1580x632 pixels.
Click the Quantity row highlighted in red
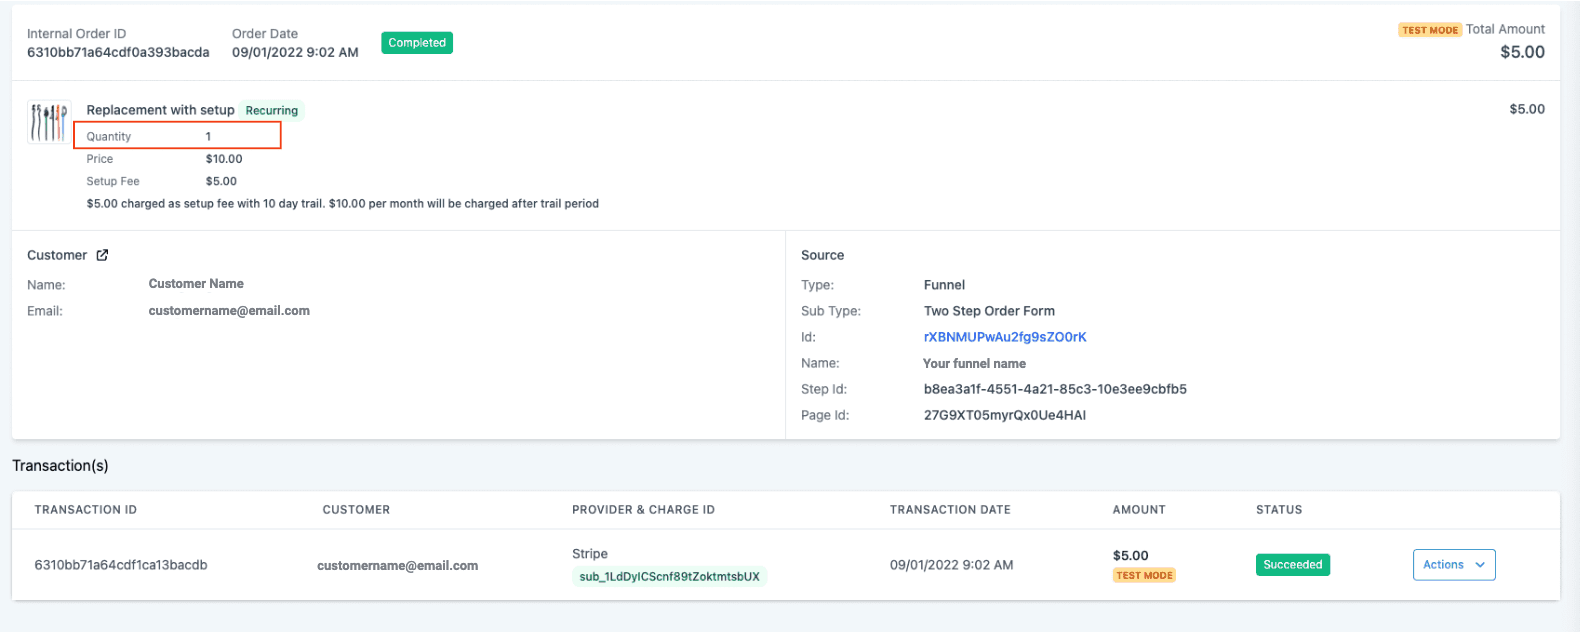[177, 136]
